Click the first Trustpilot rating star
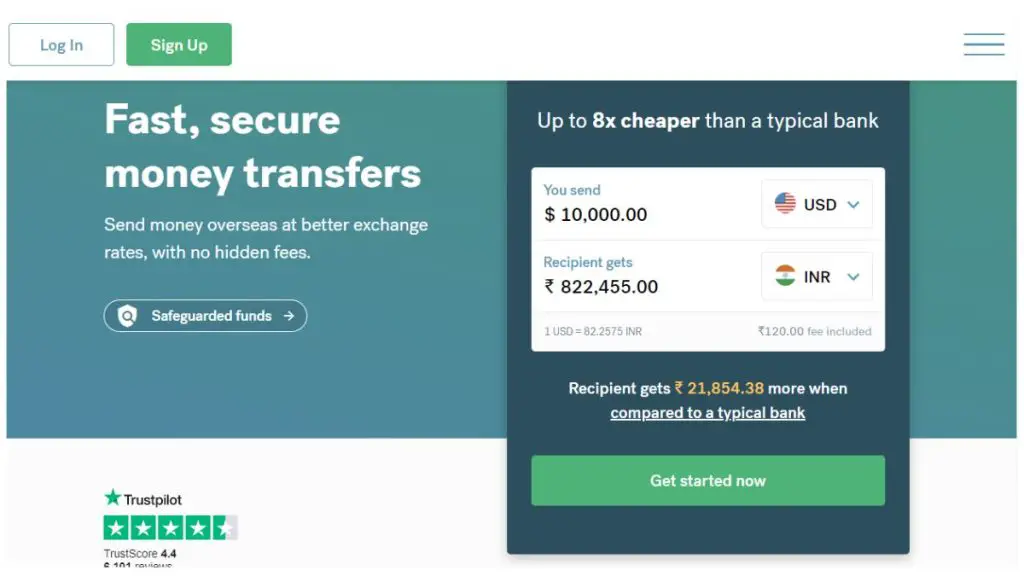1024x576 pixels. [x=116, y=528]
